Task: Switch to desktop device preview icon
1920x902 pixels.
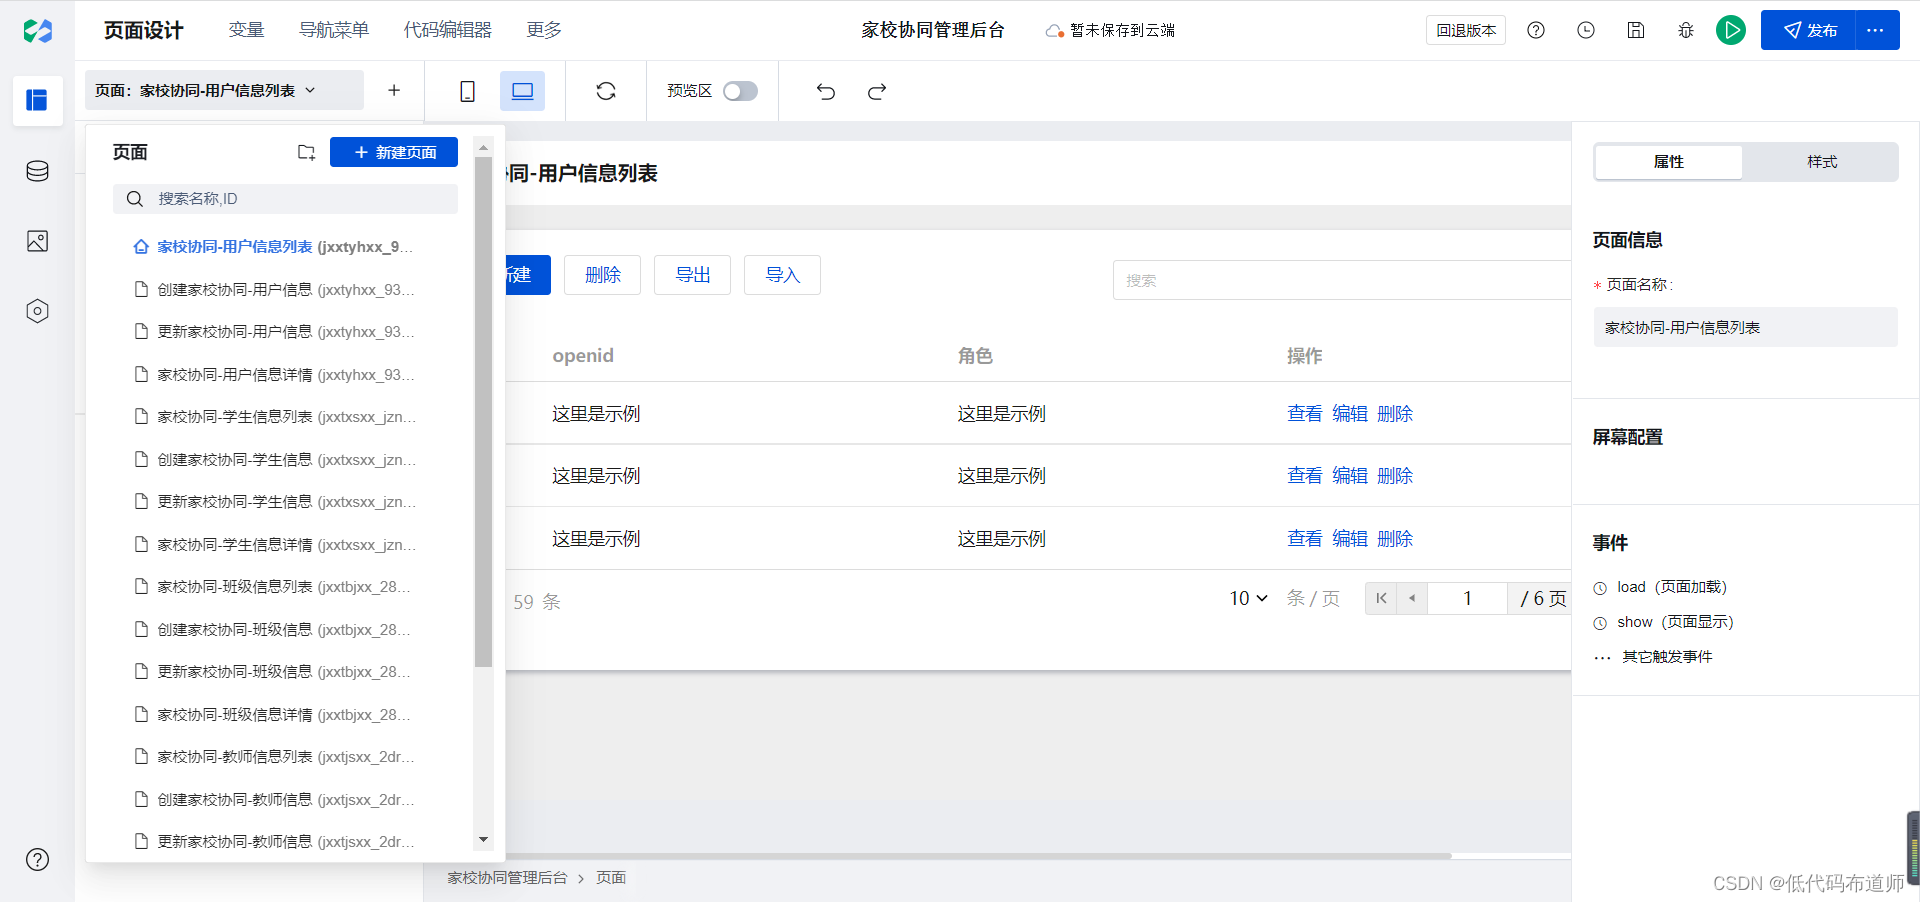Action: (x=522, y=91)
